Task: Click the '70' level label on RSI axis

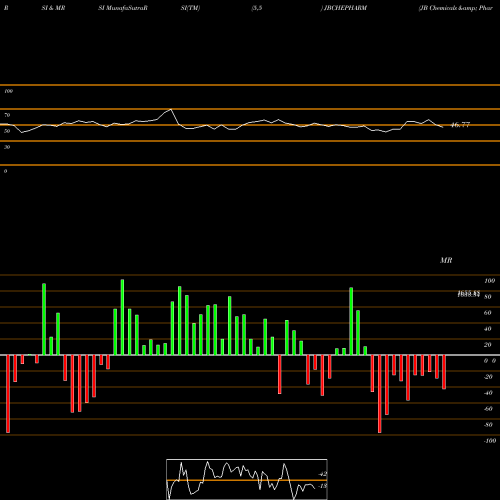Action: pyautogui.click(x=7, y=115)
